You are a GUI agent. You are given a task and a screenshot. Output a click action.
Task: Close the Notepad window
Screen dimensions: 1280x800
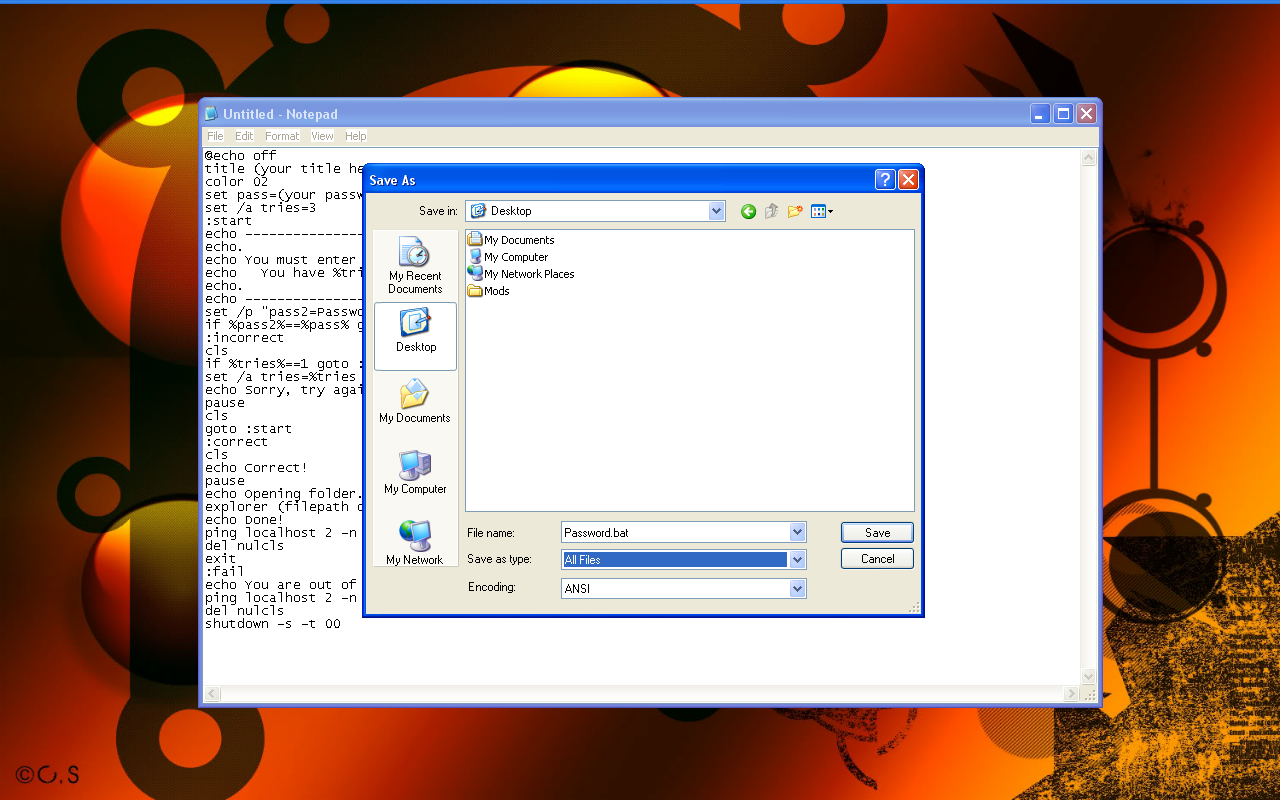[1086, 114]
